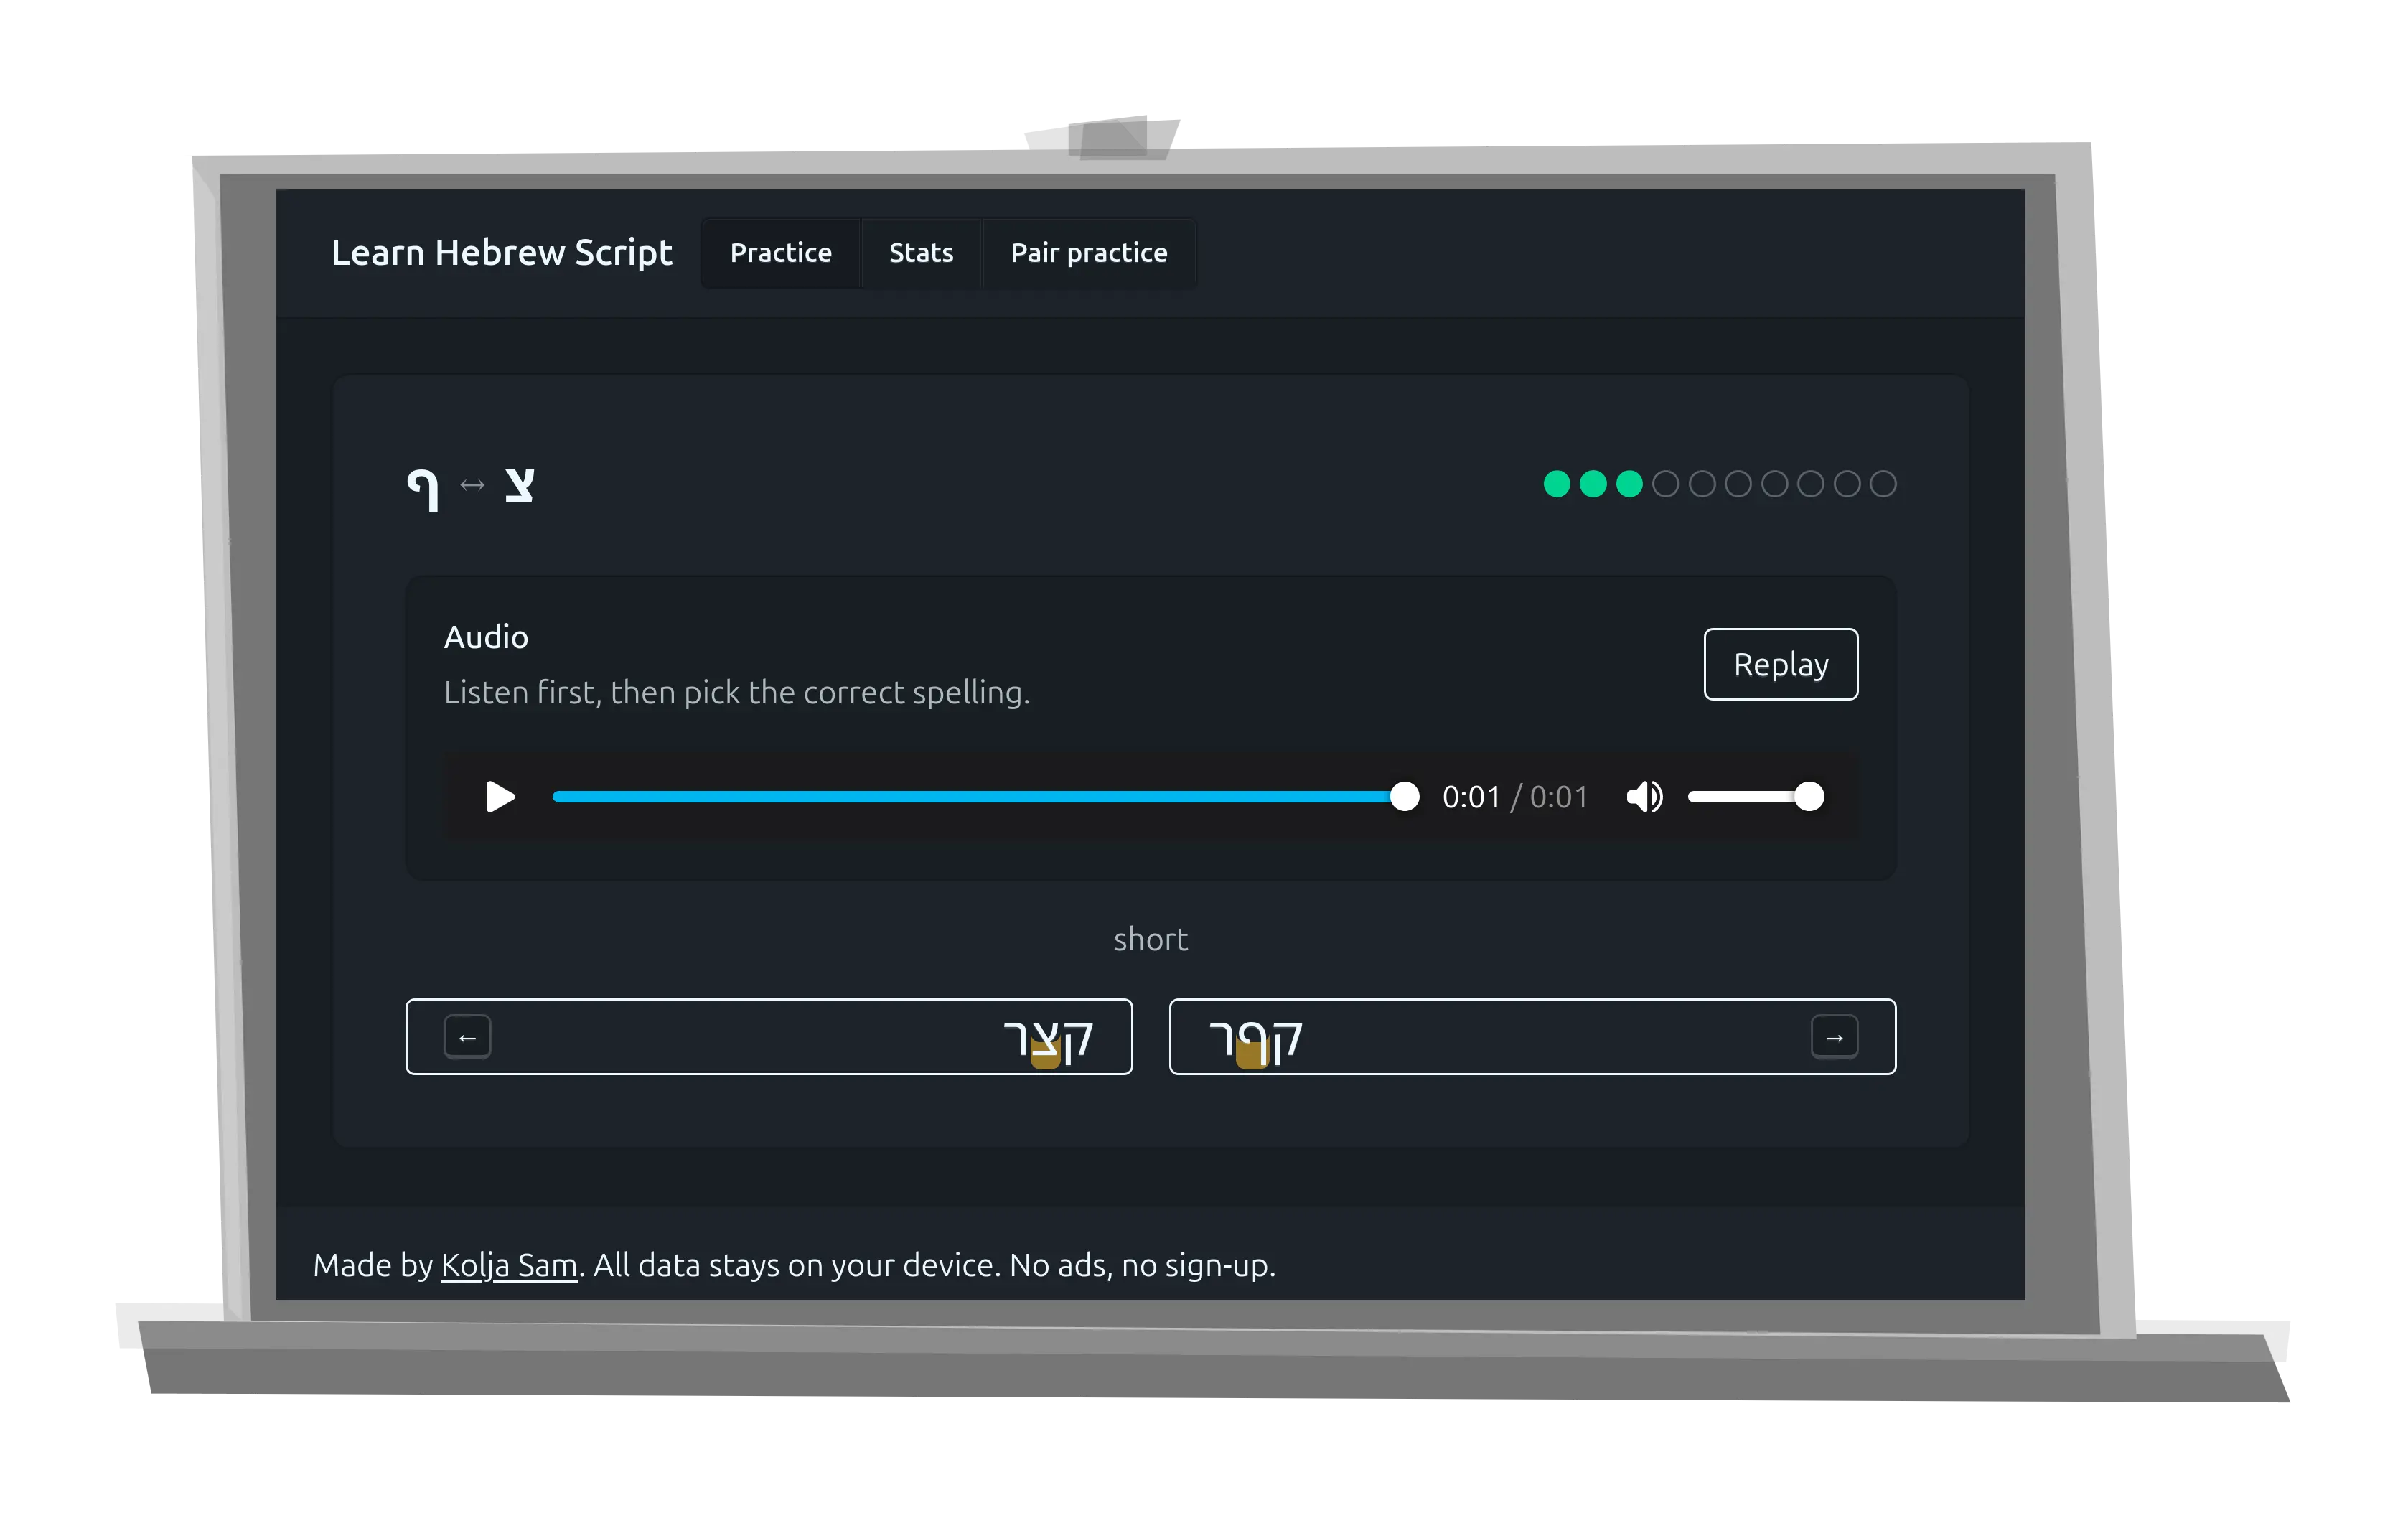Choose the spelling קצר answer
This screenshot has height=1518, width=2408.
(769, 1037)
